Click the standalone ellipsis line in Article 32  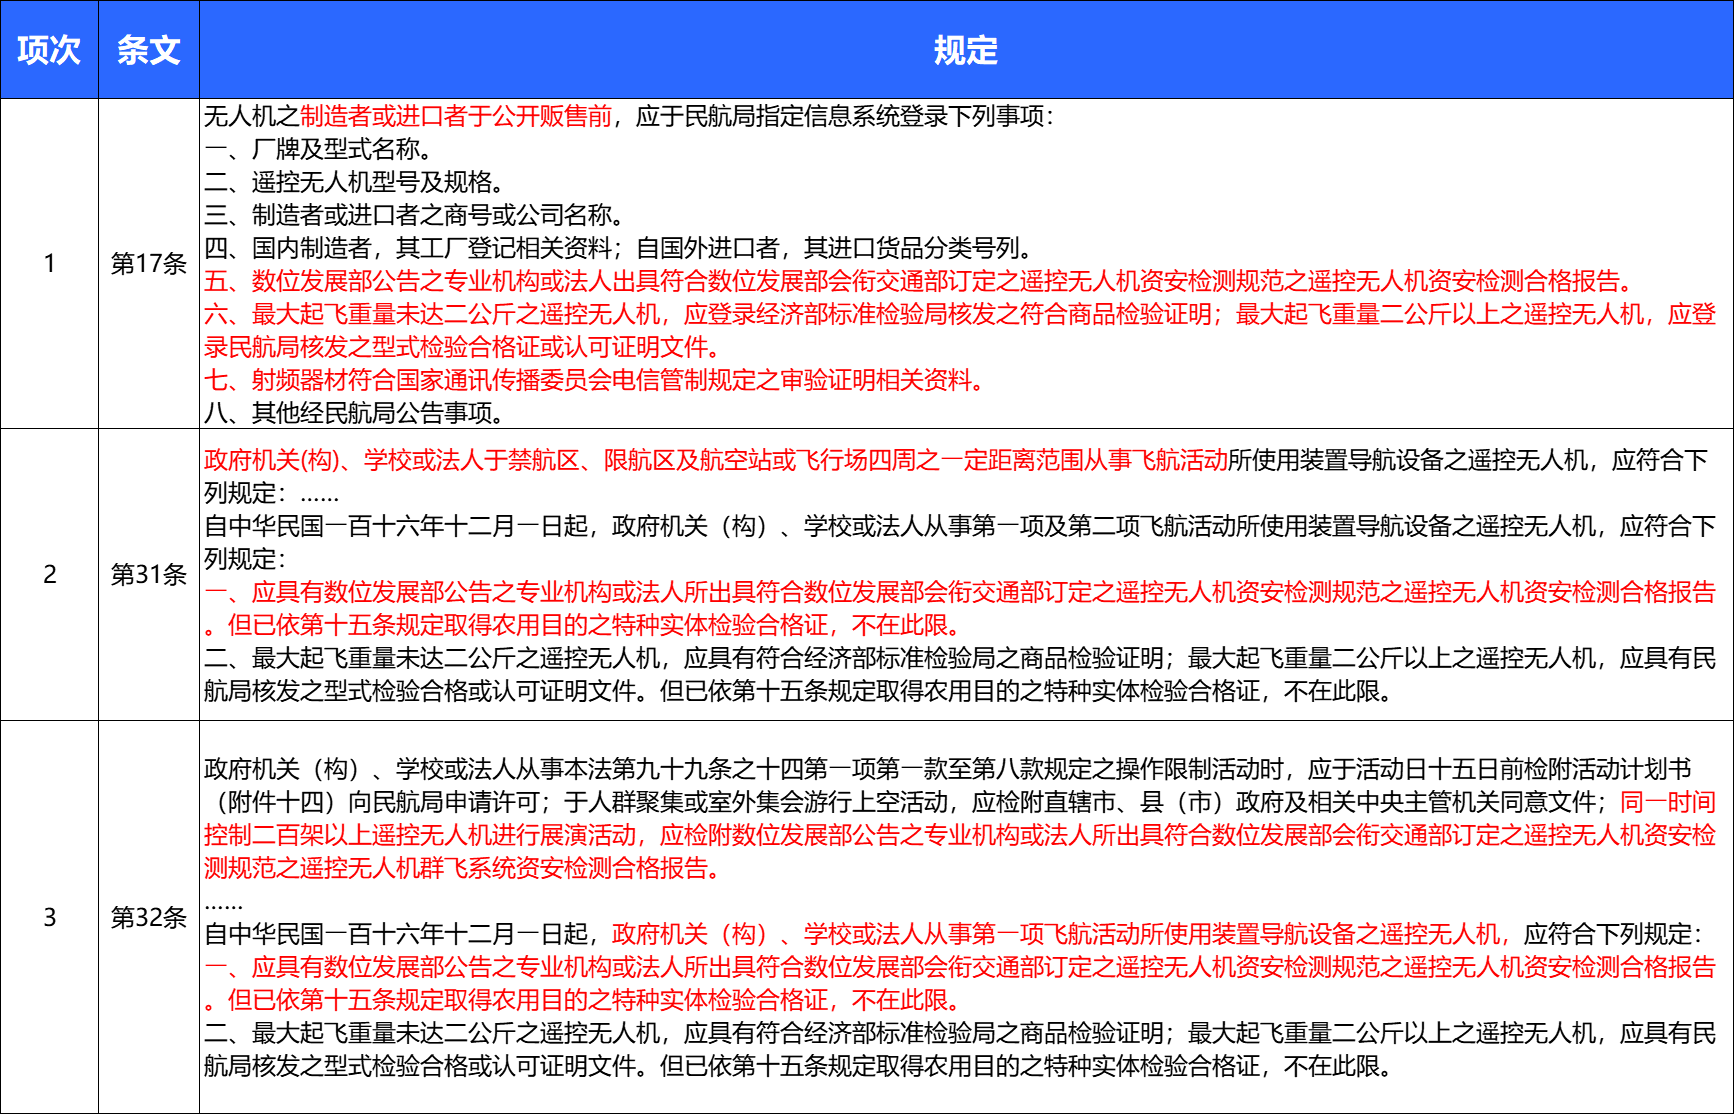pyautogui.click(x=223, y=903)
